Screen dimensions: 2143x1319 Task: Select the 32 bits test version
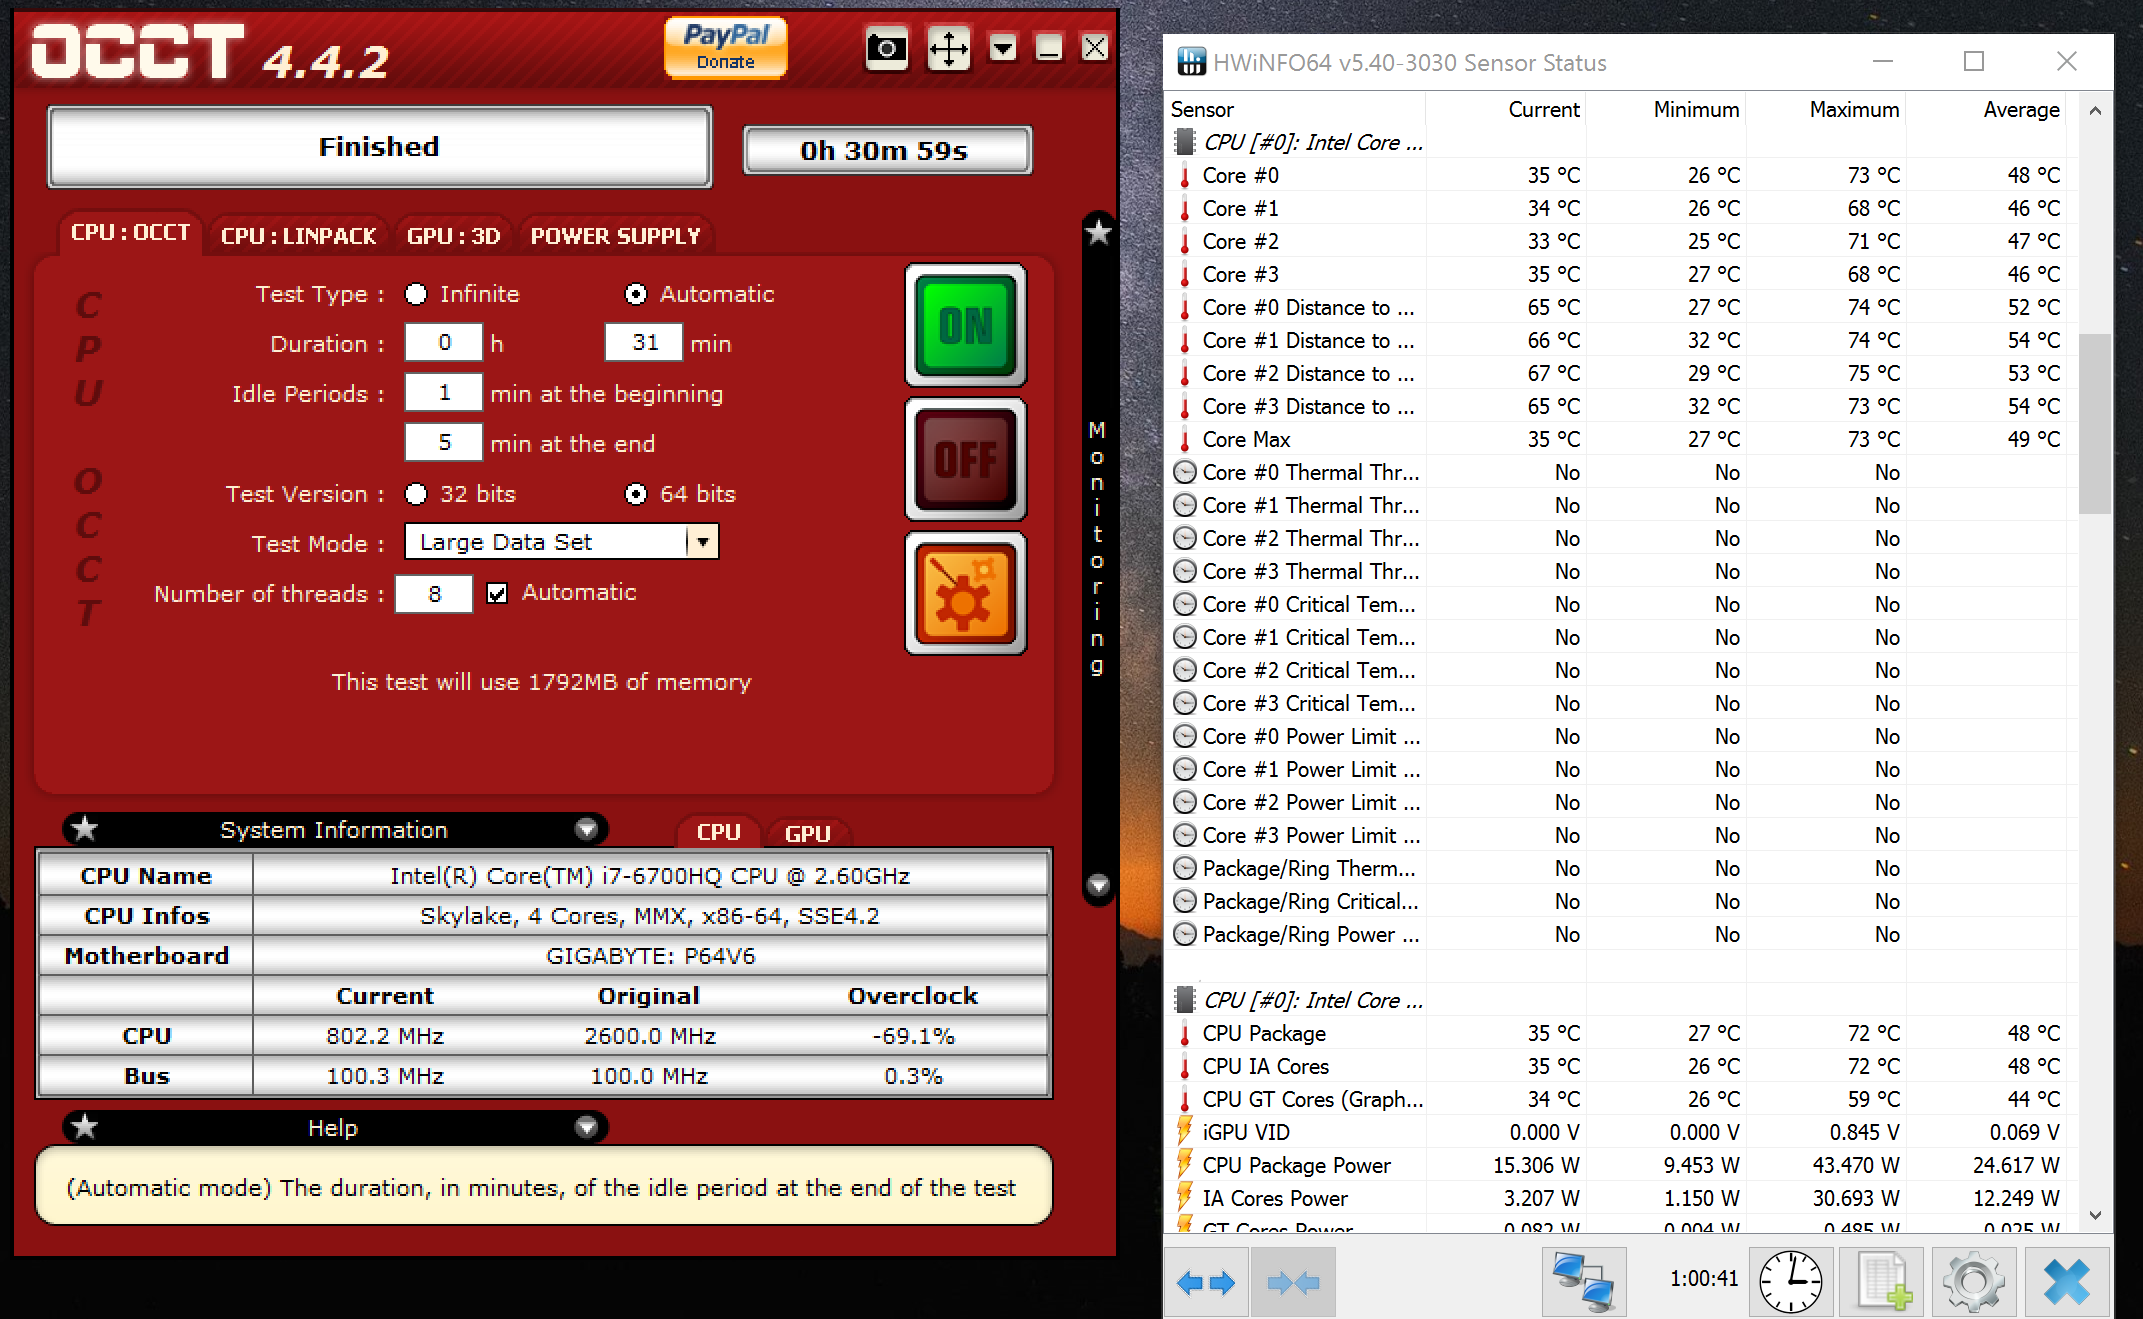[416, 494]
